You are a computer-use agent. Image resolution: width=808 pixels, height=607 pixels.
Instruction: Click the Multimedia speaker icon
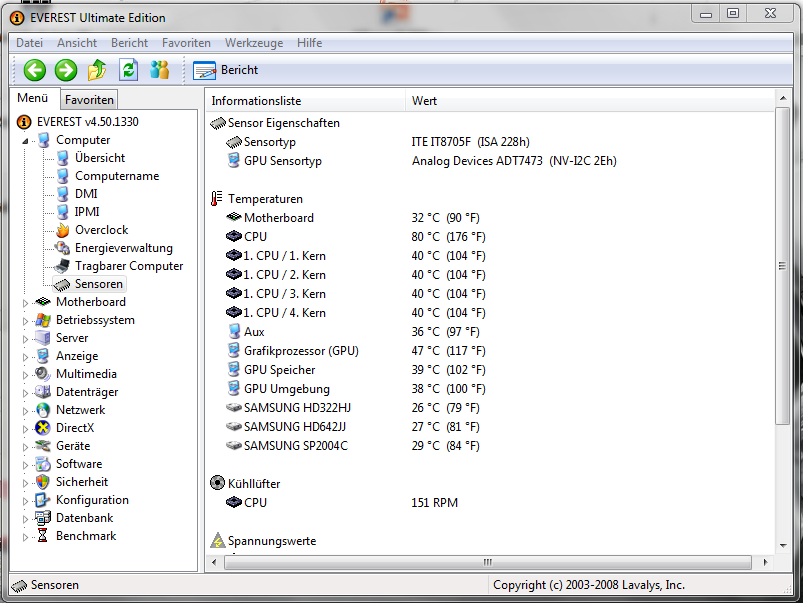[43, 374]
